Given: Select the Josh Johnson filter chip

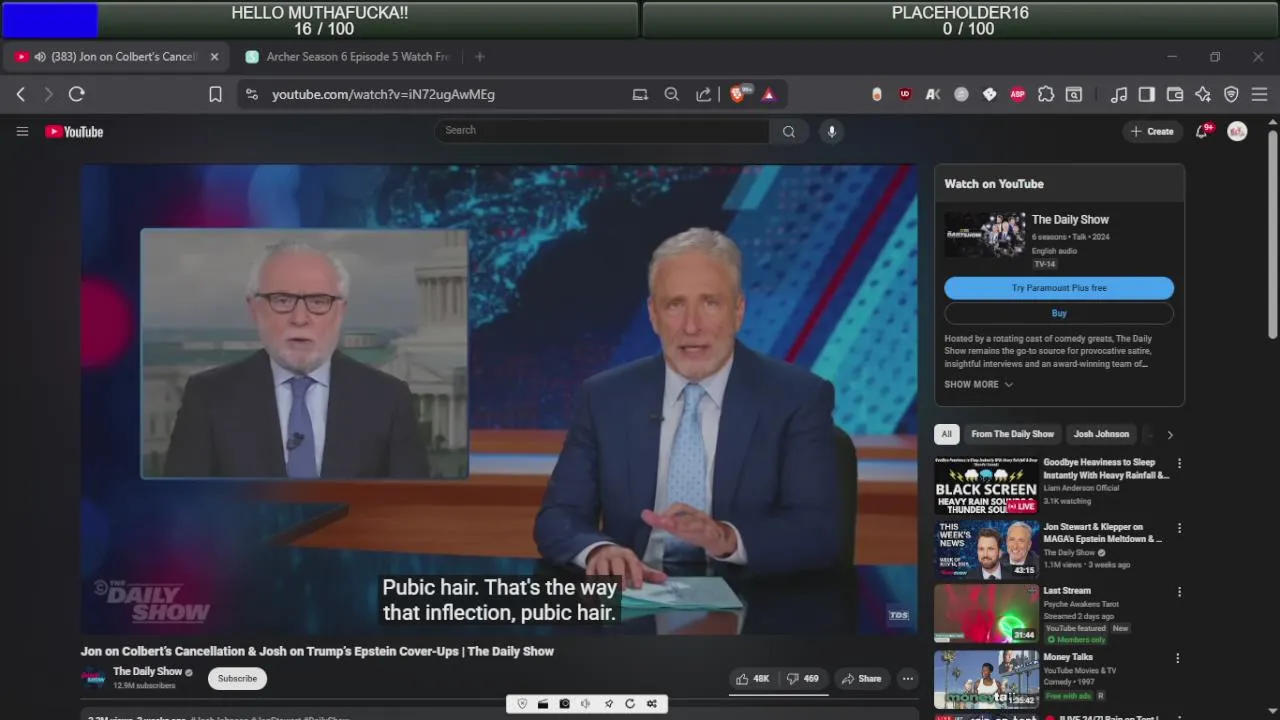Looking at the screenshot, I should (1101, 434).
